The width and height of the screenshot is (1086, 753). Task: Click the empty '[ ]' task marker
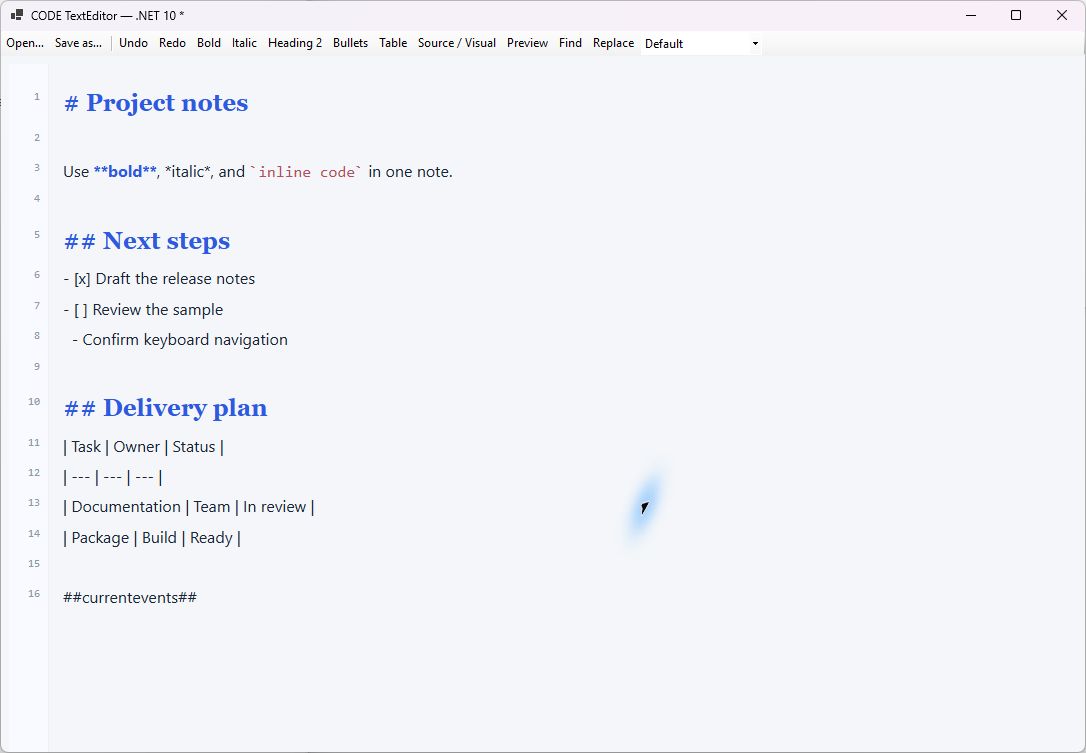(x=80, y=310)
